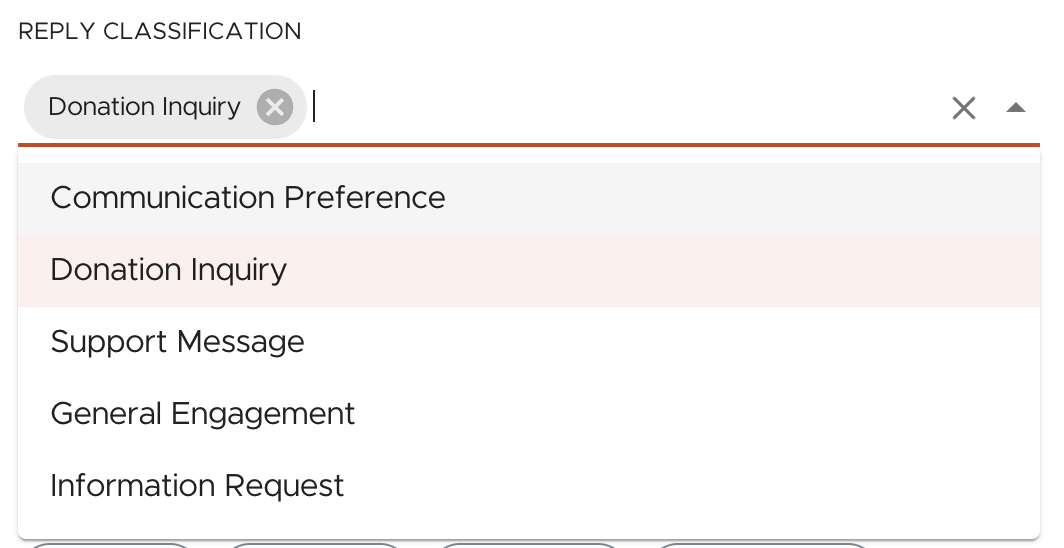Collapse the Reply Classification dropdown

1016,108
